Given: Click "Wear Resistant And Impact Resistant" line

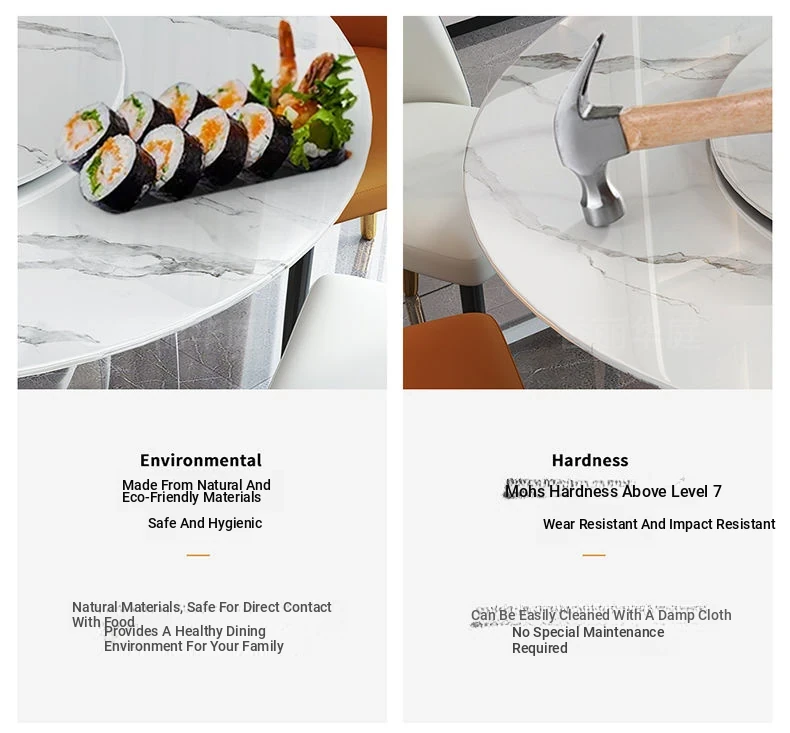Looking at the screenshot, I should [659, 524].
